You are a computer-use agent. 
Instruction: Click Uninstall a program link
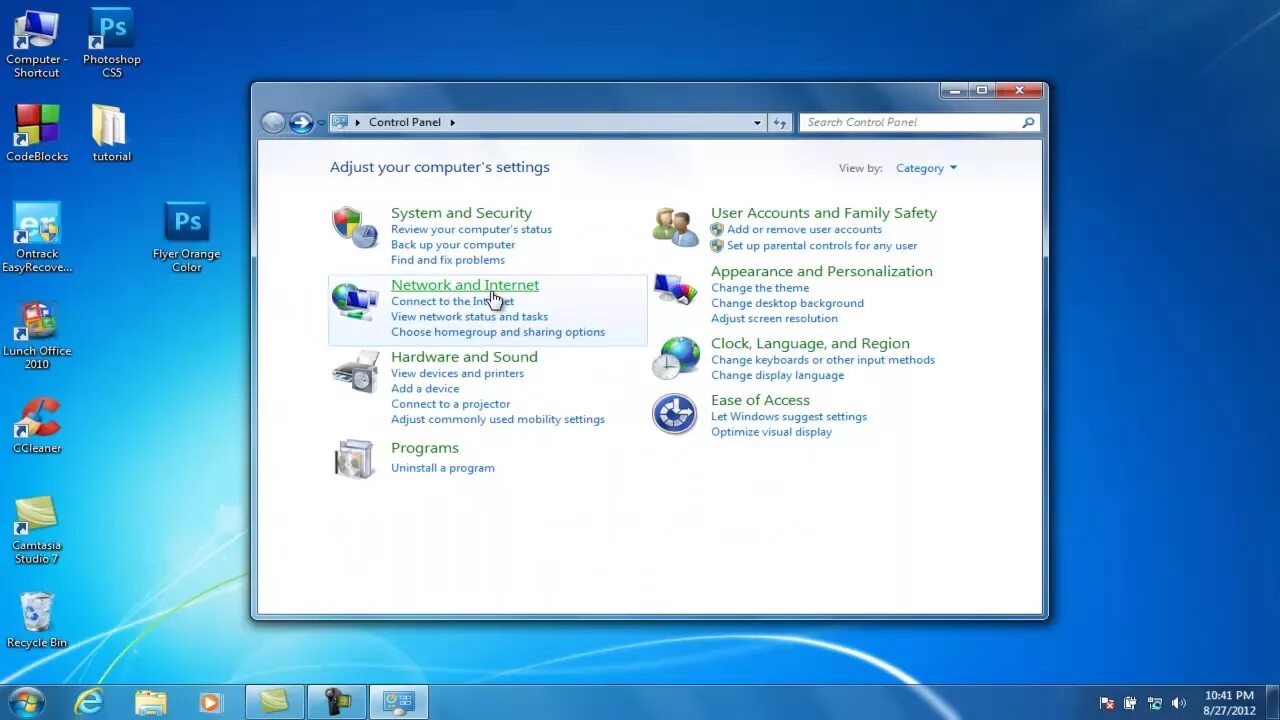pos(443,468)
